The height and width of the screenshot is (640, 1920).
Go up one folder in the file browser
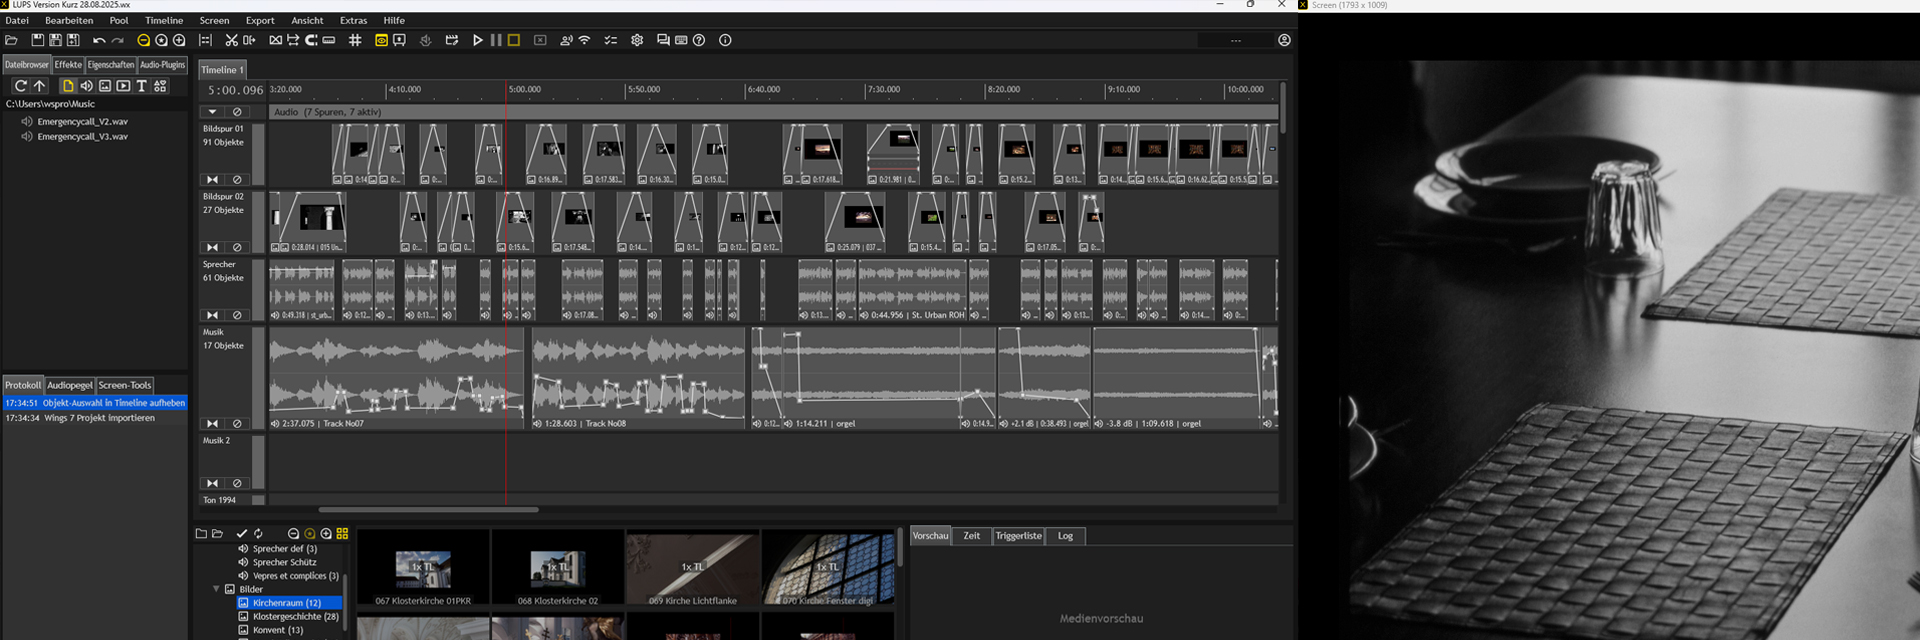(x=40, y=86)
